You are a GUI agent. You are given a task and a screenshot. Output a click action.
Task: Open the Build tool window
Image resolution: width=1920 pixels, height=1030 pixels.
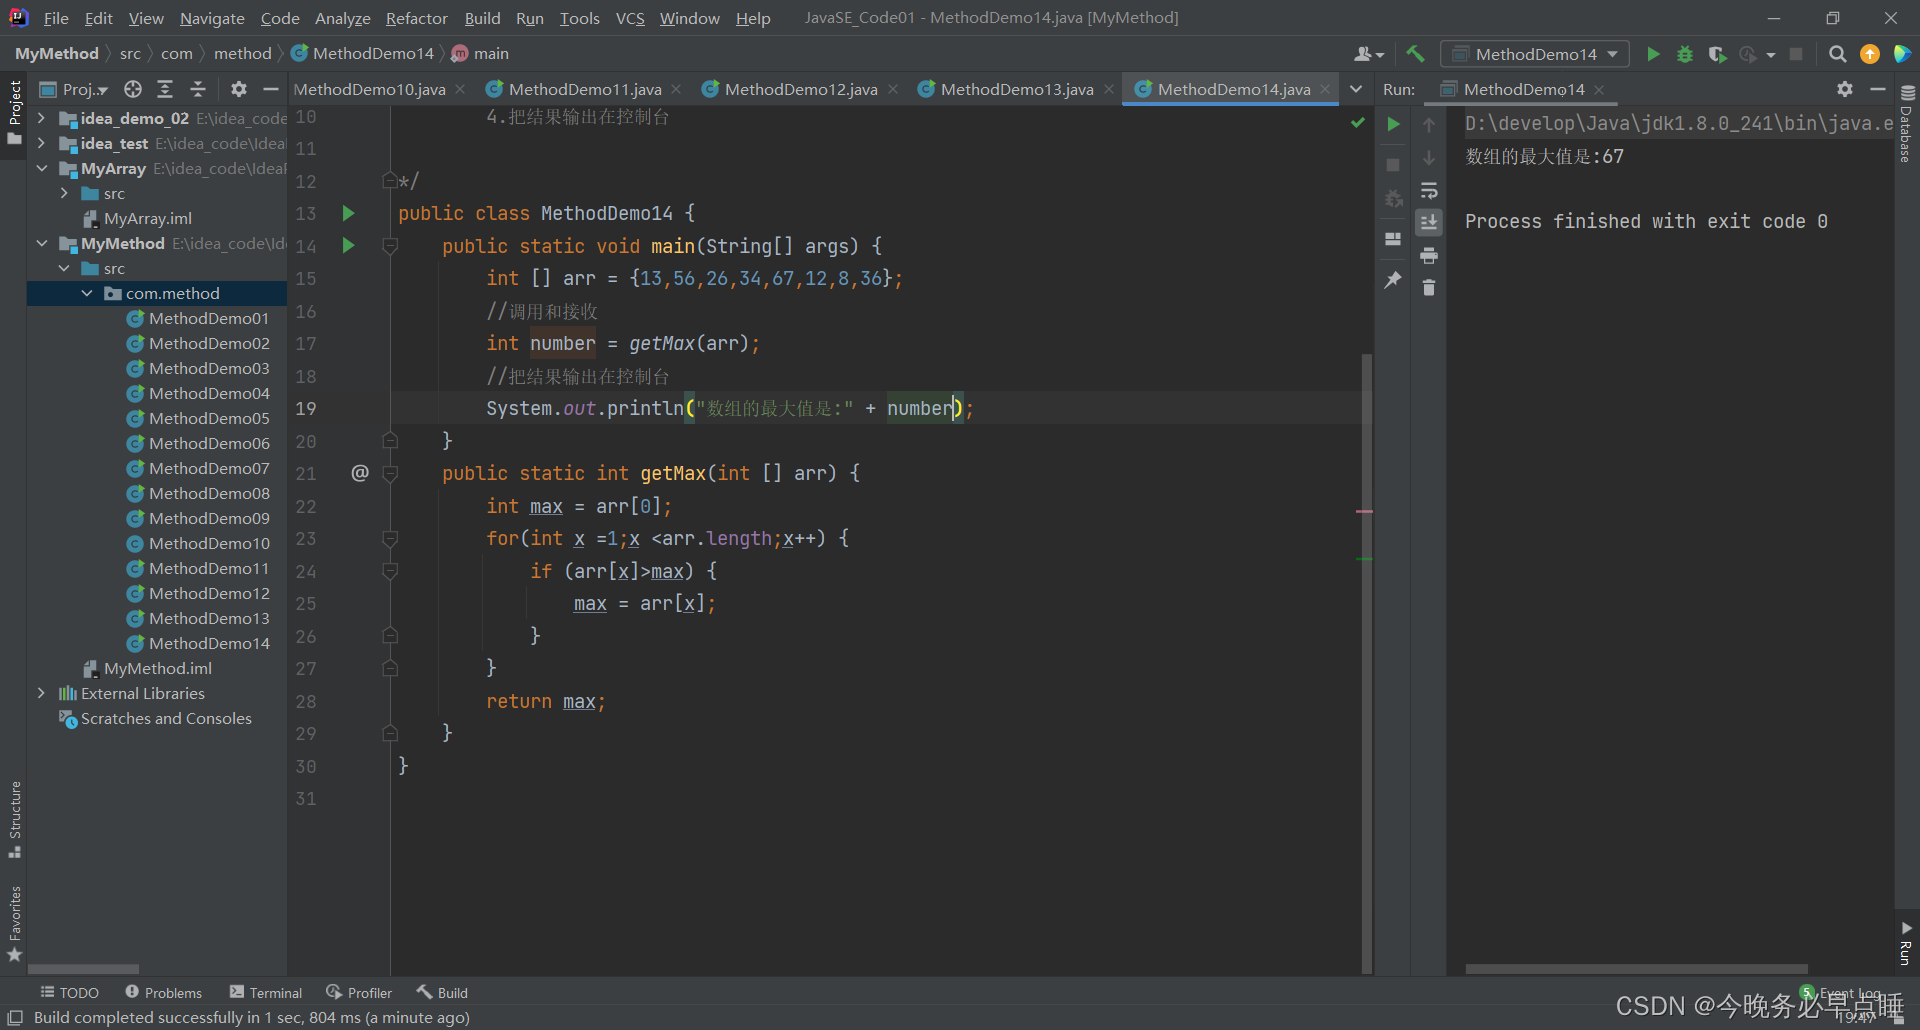click(x=442, y=992)
